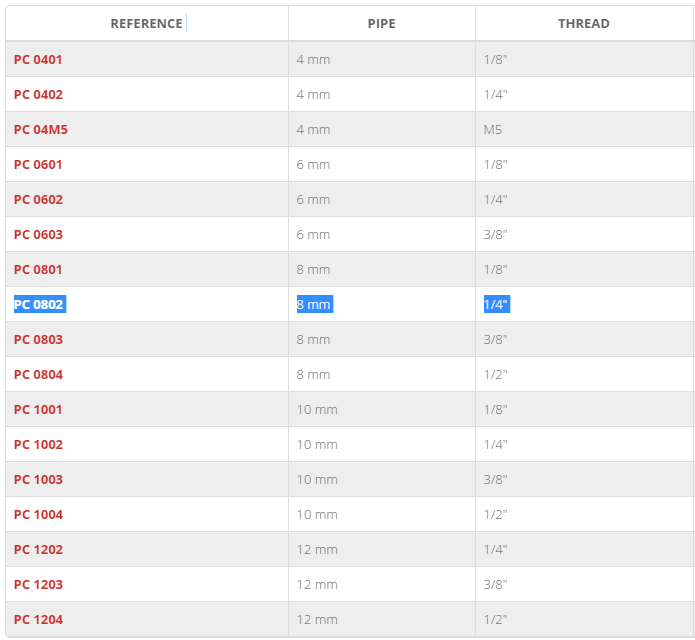Screen dimensions: 695x640
Task: Click the THREAD column header
Action: pyautogui.click(x=584, y=23)
